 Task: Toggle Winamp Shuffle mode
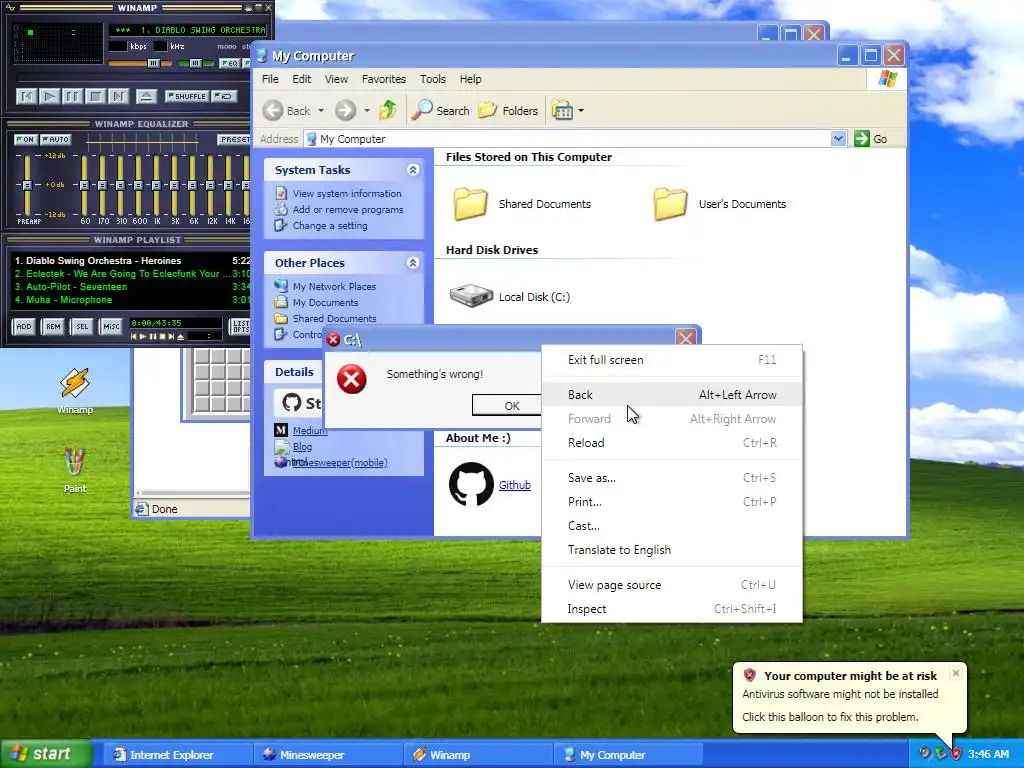point(187,96)
